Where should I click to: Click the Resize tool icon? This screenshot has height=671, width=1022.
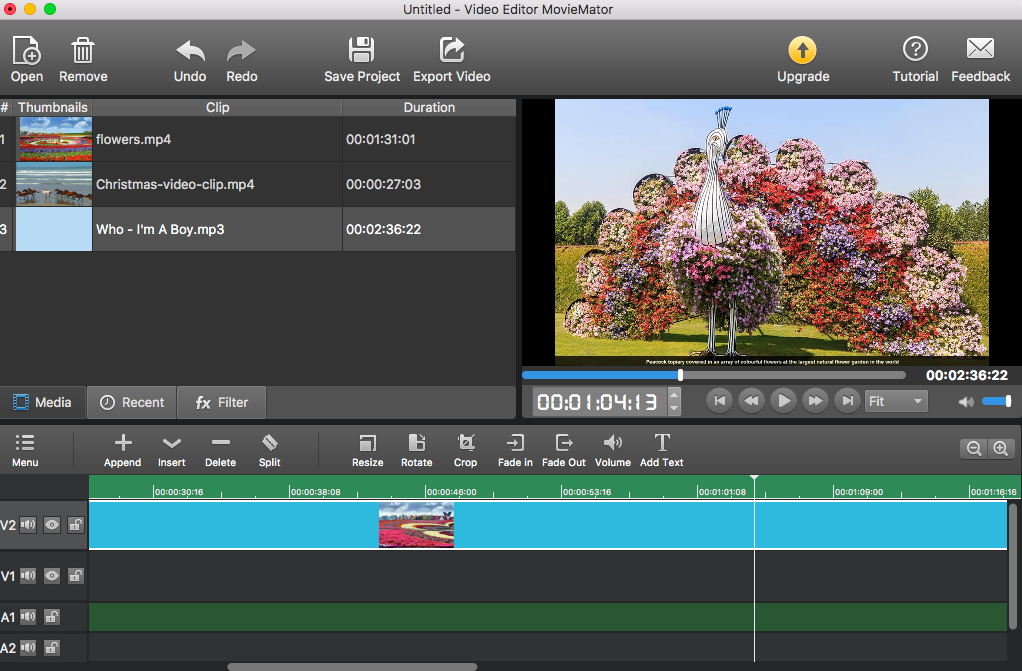click(367, 444)
